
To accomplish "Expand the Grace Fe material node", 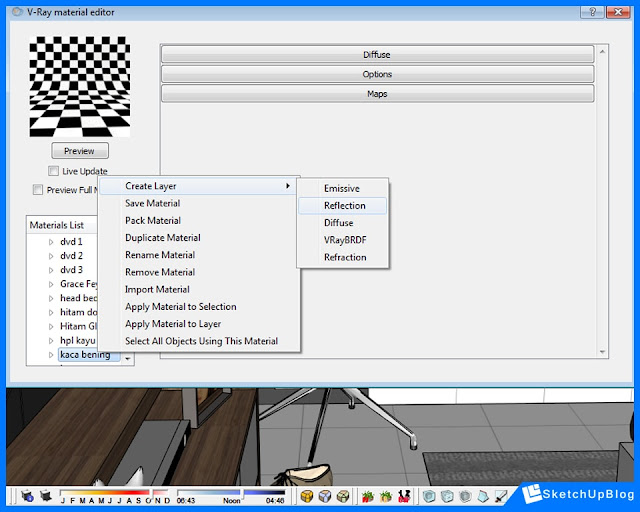I will [x=51, y=284].
